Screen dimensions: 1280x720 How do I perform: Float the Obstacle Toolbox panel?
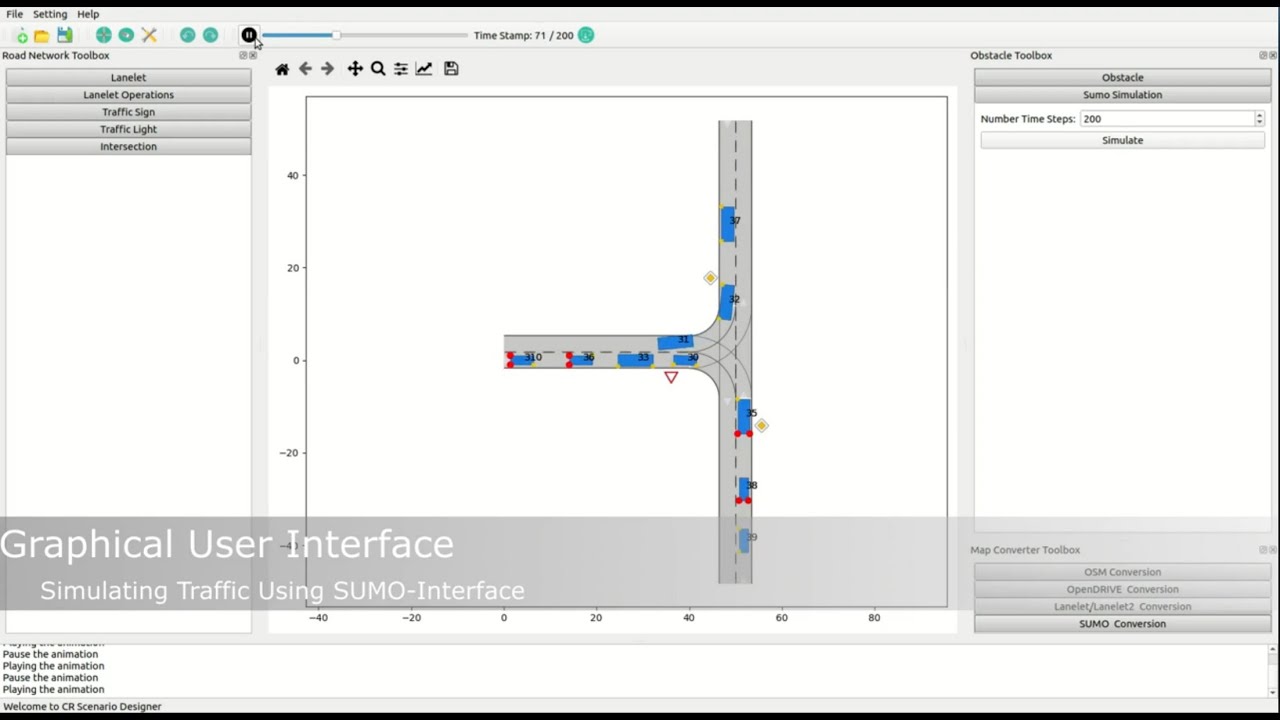point(1263,56)
